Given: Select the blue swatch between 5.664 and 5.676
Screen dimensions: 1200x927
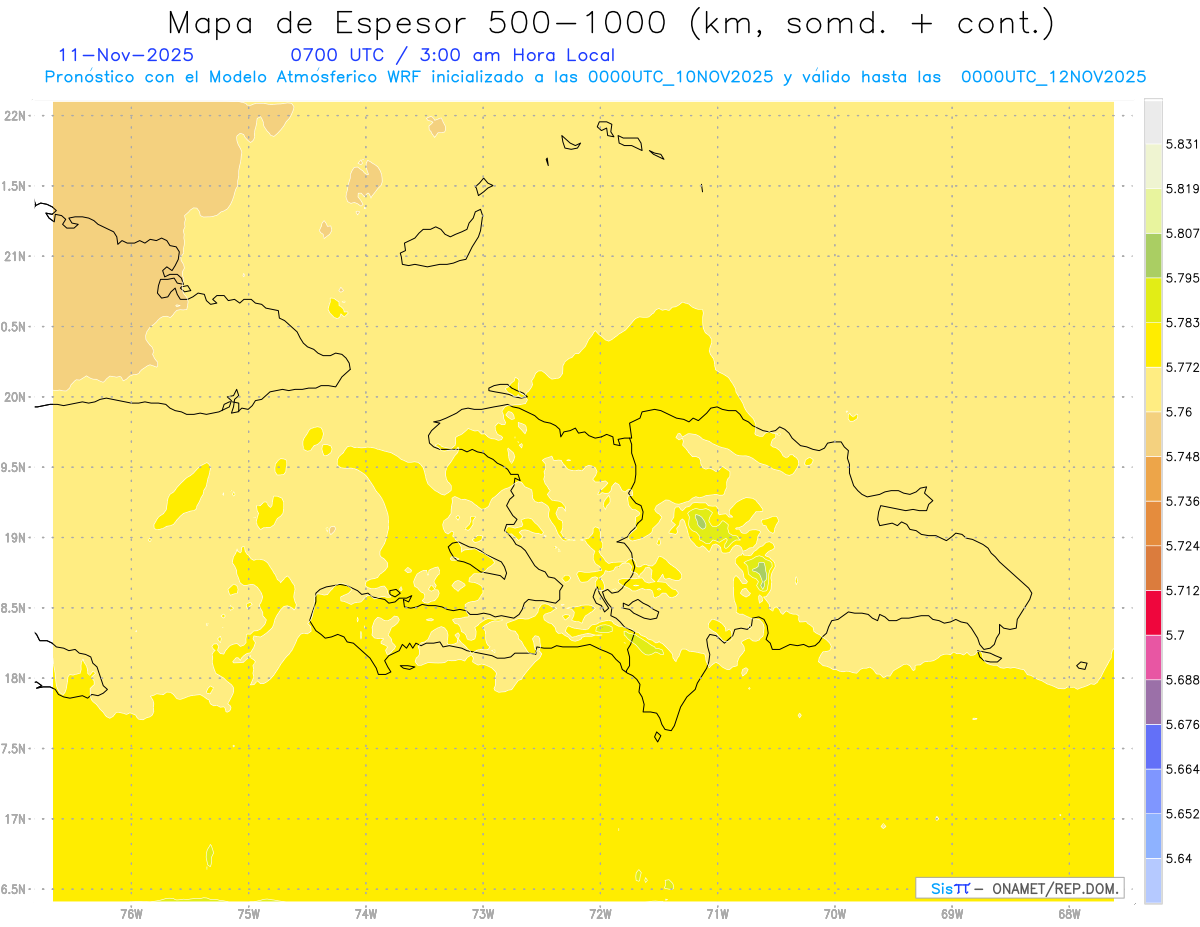Looking at the screenshot, I should [1153, 747].
